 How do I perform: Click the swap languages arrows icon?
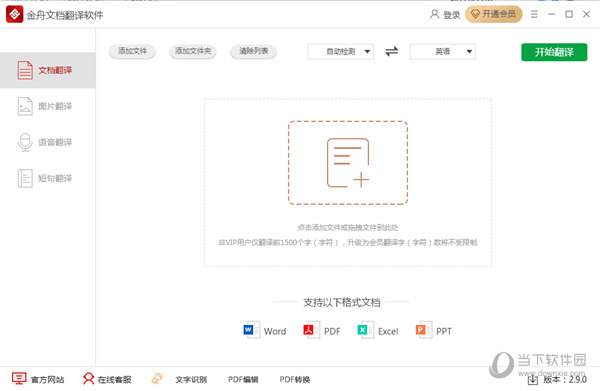point(391,51)
